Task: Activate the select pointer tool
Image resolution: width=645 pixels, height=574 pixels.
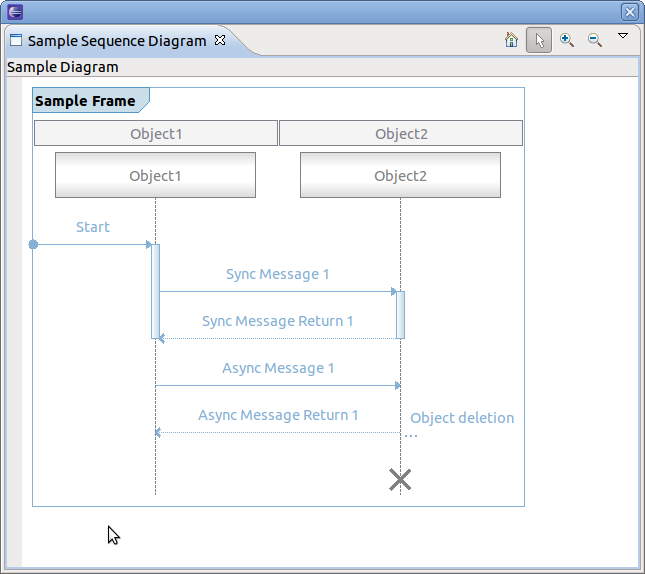Action: click(539, 40)
